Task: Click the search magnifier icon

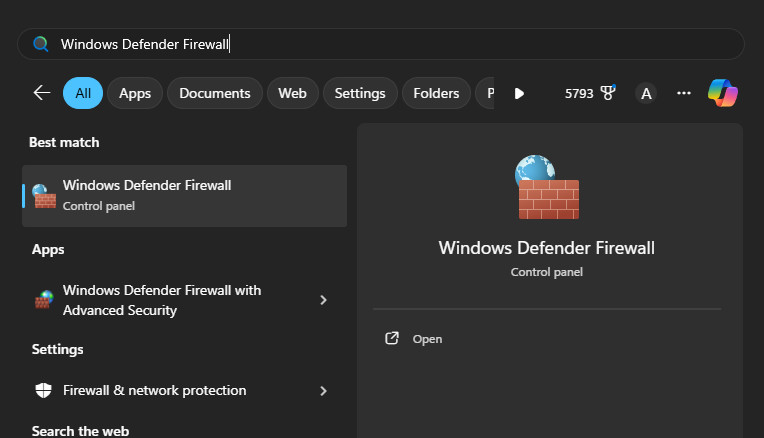Action: tap(41, 44)
